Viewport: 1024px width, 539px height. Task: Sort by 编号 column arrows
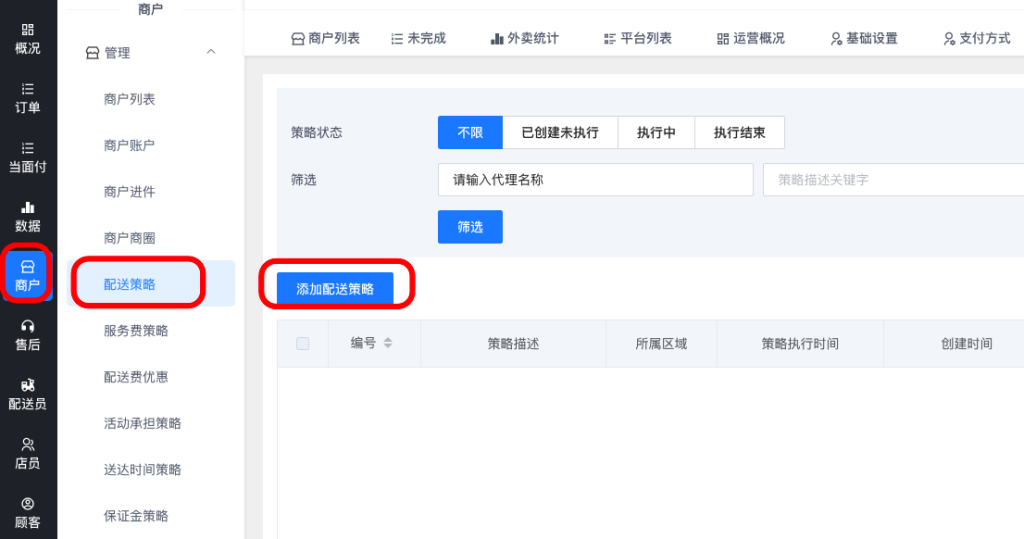(x=388, y=344)
